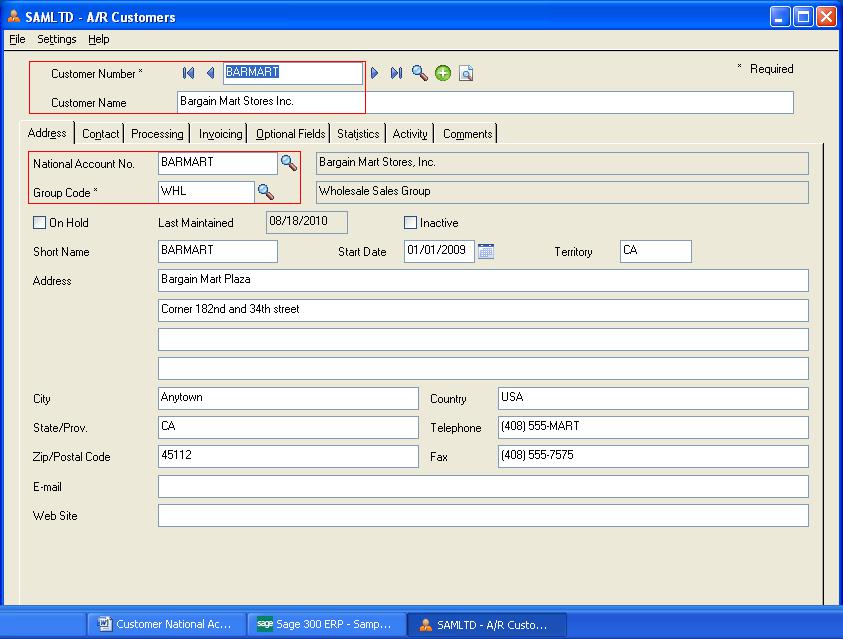Open National Account No. finder
The width and height of the screenshot is (843, 639).
point(289,163)
